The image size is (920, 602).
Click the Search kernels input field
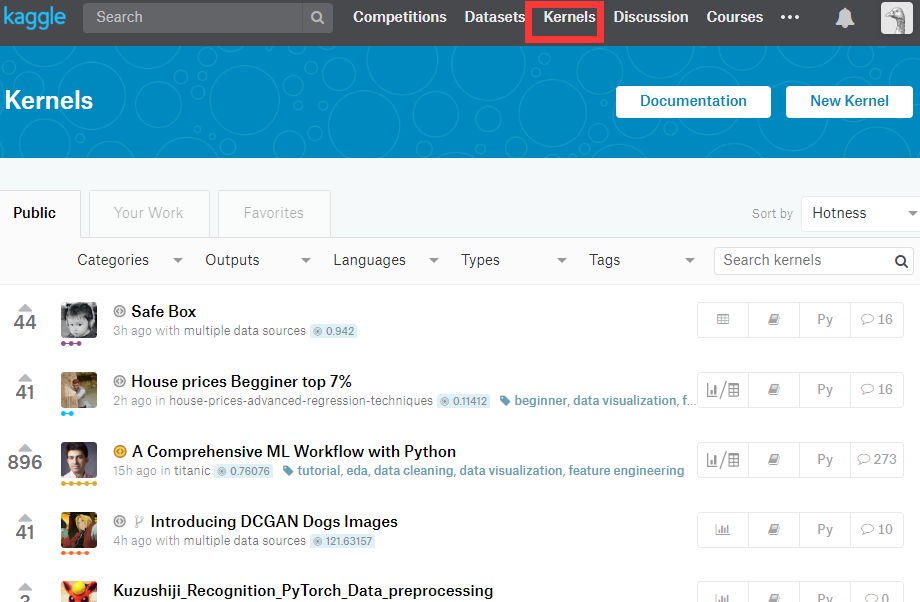coord(803,260)
